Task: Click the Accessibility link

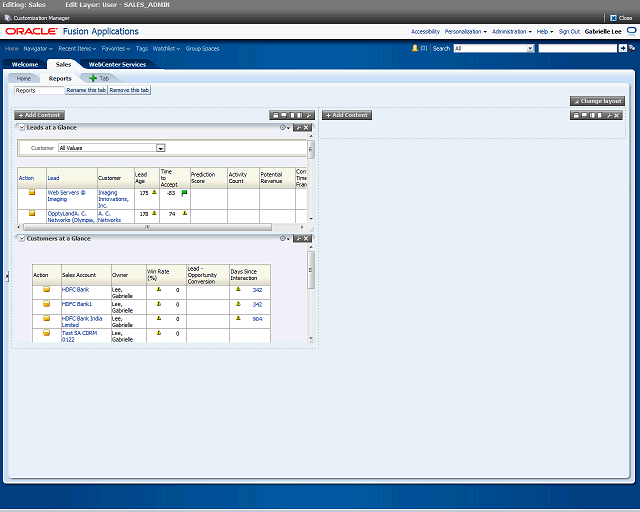Action: tap(425, 31)
